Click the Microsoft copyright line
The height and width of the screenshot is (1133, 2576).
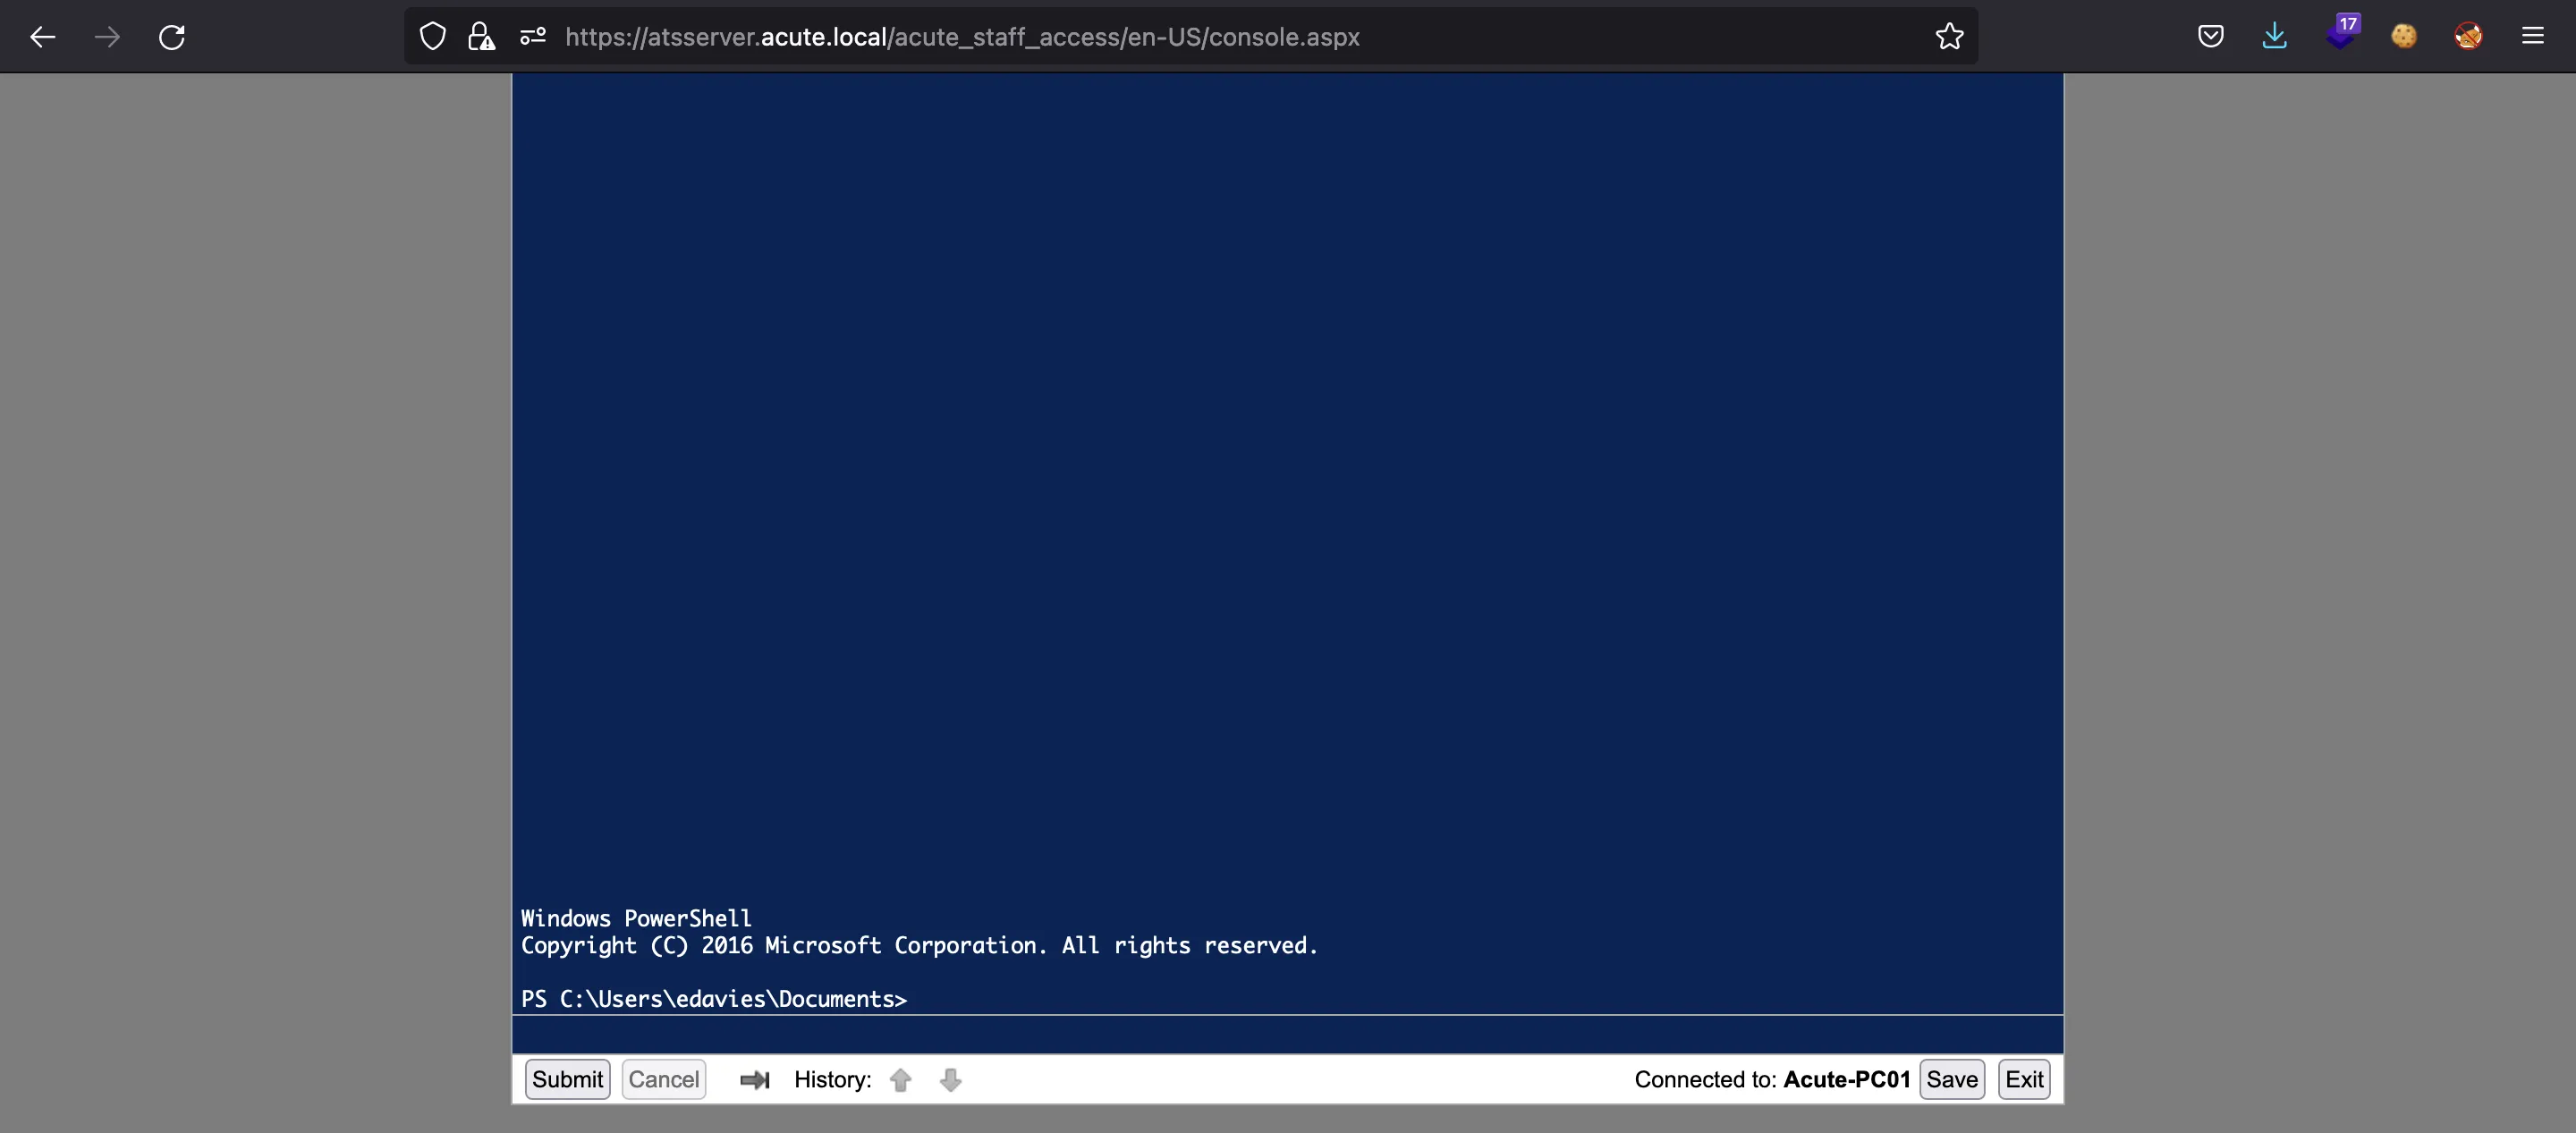pos(919,946)
